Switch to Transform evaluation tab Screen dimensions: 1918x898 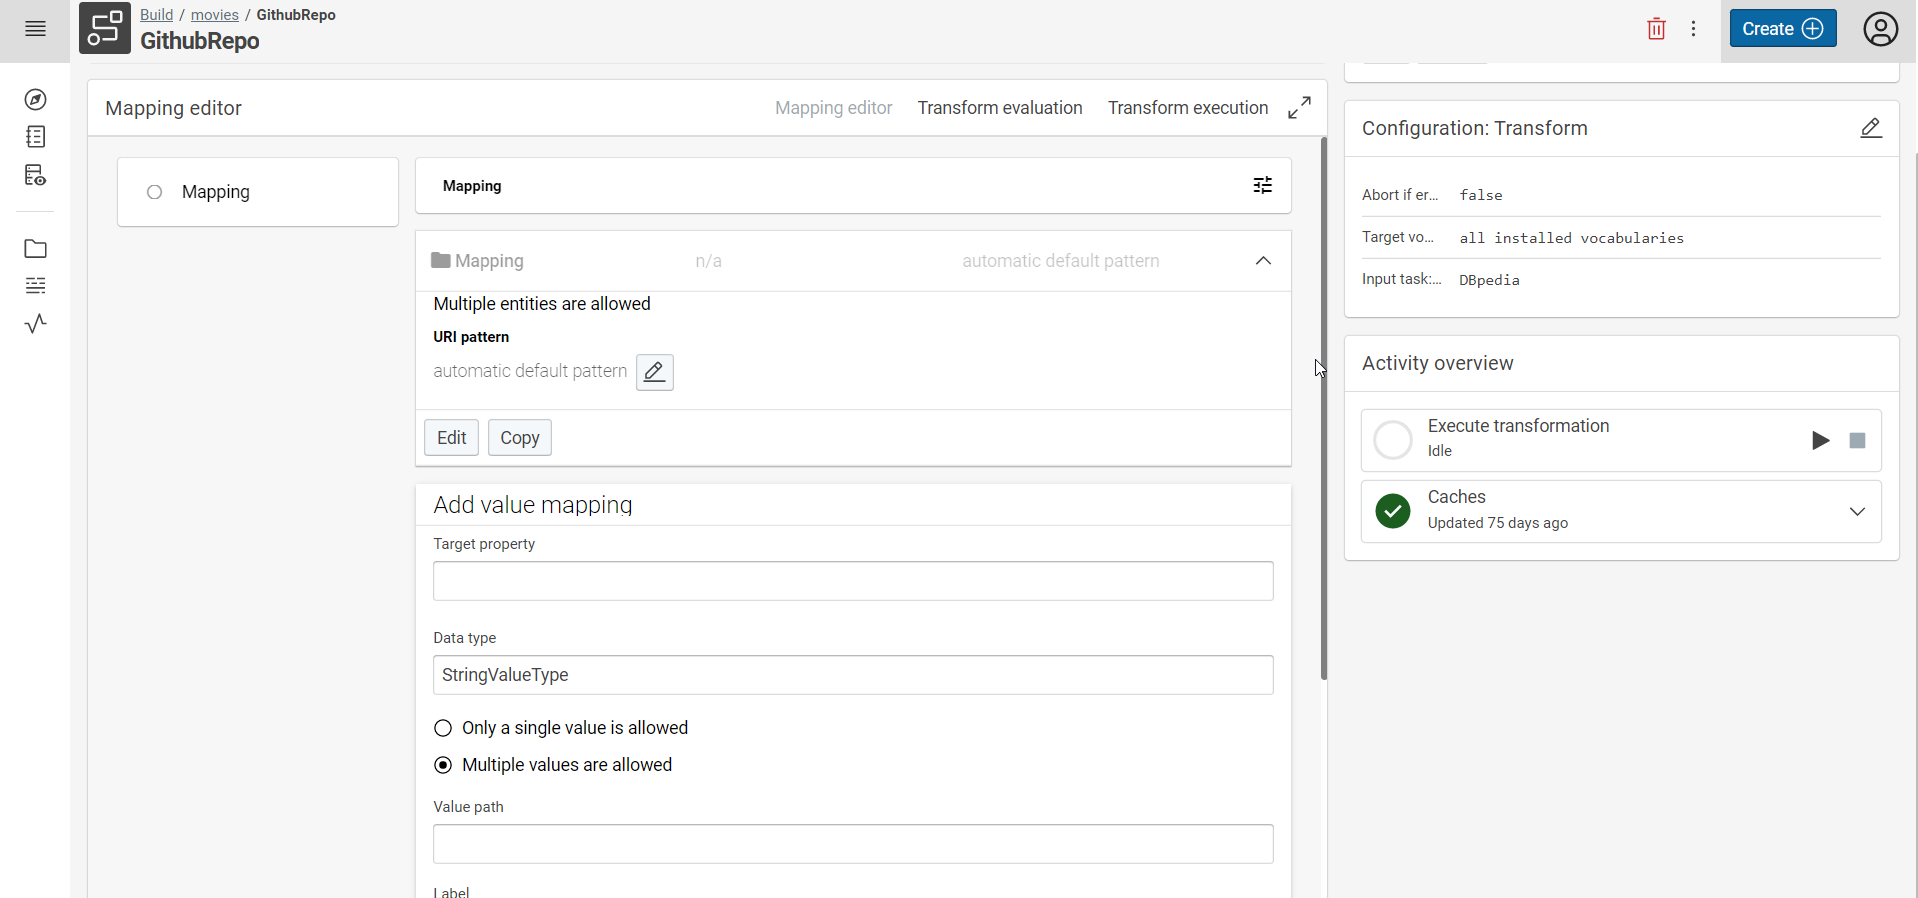pyautogui.click(x=999, y=108)
